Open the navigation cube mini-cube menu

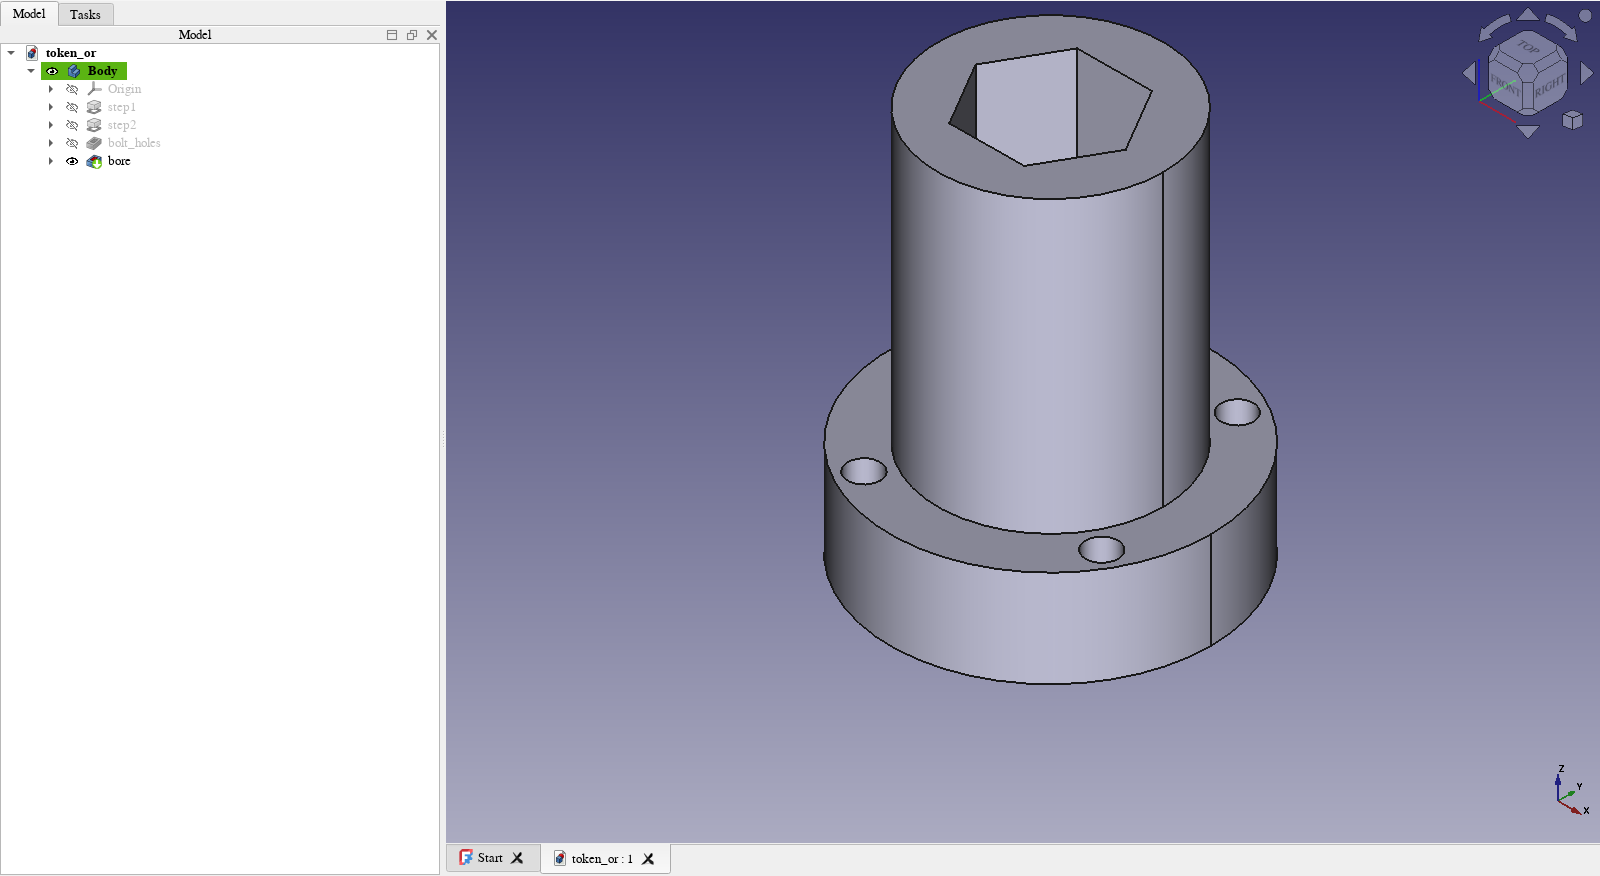(x=1572, y=120)
